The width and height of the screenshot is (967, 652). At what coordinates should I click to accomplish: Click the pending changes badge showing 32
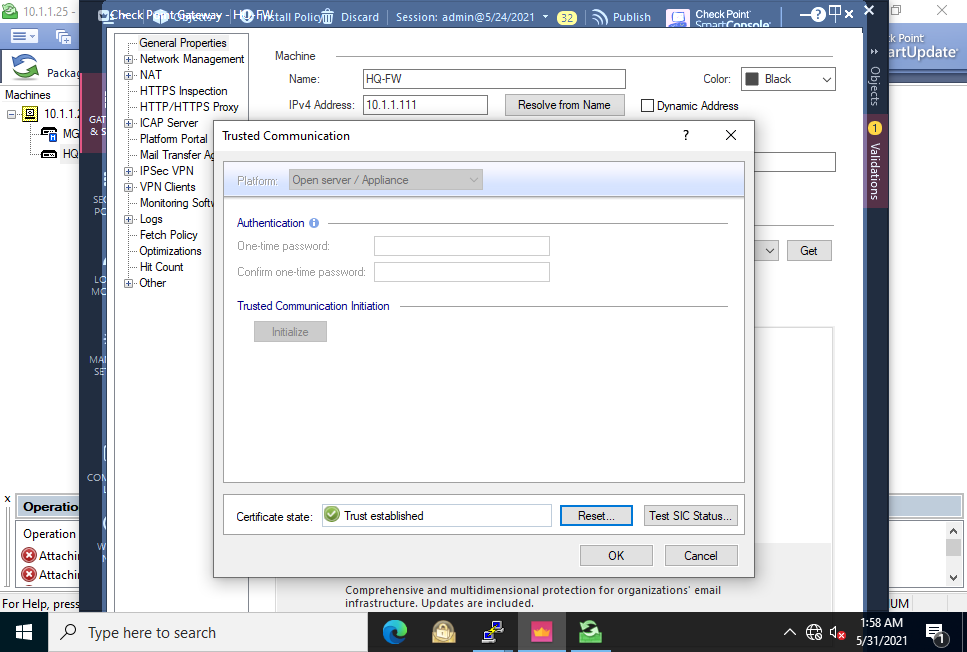pyautogui.click(x=566, y=17)
